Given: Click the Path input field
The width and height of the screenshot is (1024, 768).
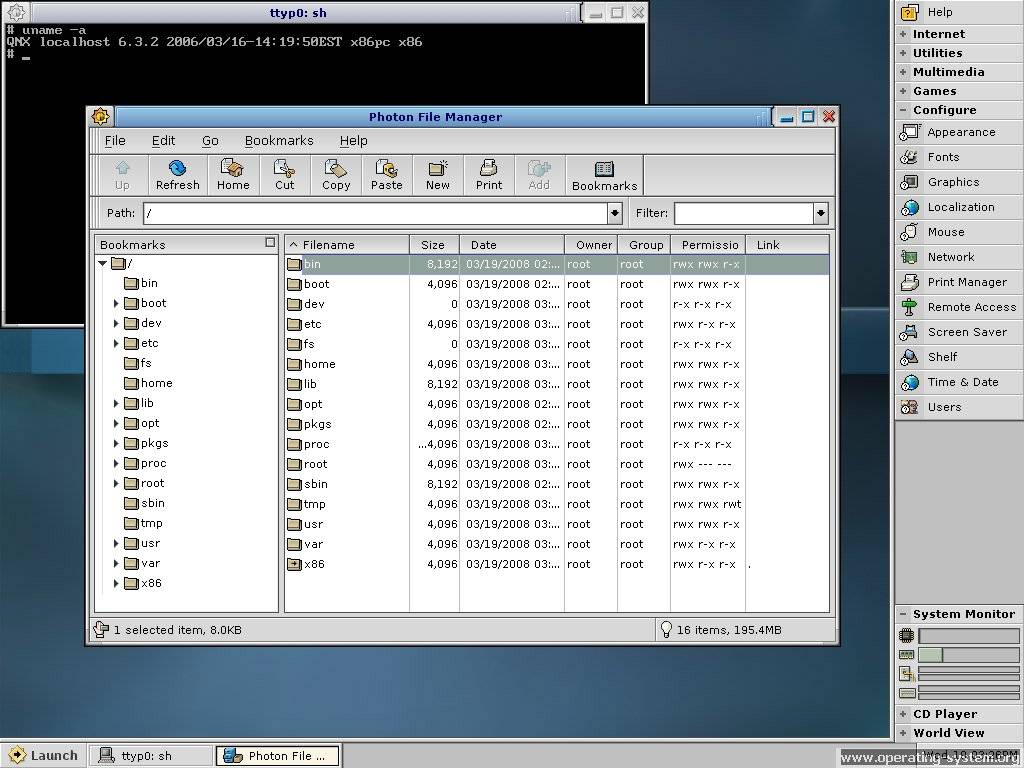Looking at the screenshot, I should pos(376,213).
